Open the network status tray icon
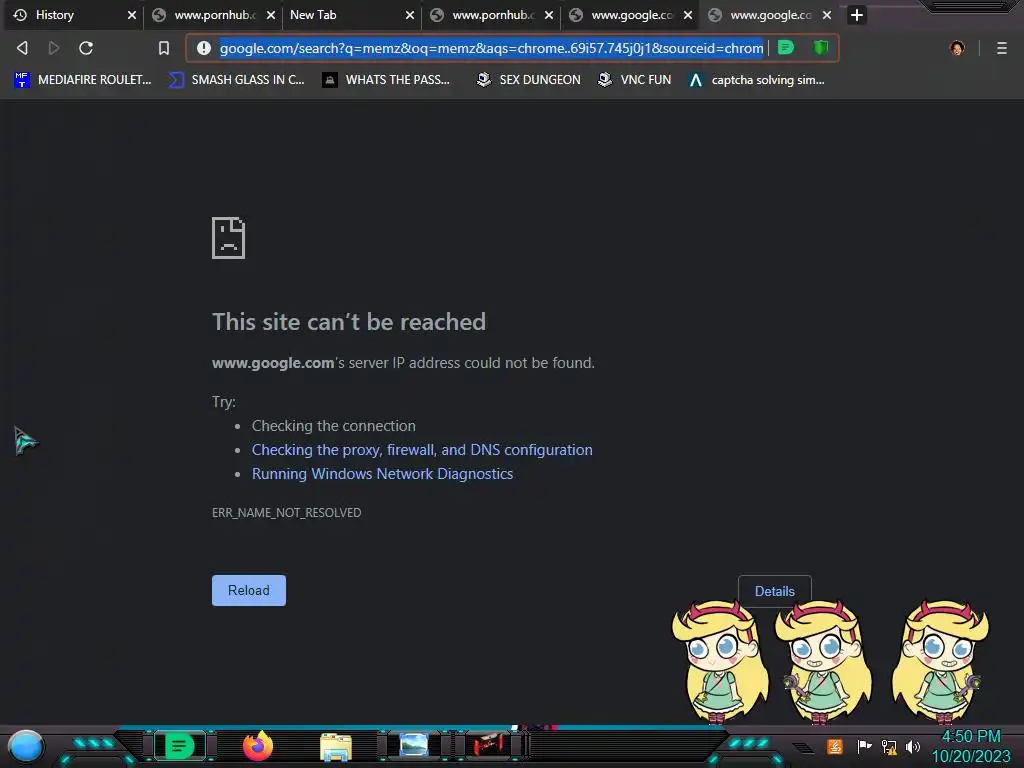This screenshot has height=768, width=1024. coord(889,747)
